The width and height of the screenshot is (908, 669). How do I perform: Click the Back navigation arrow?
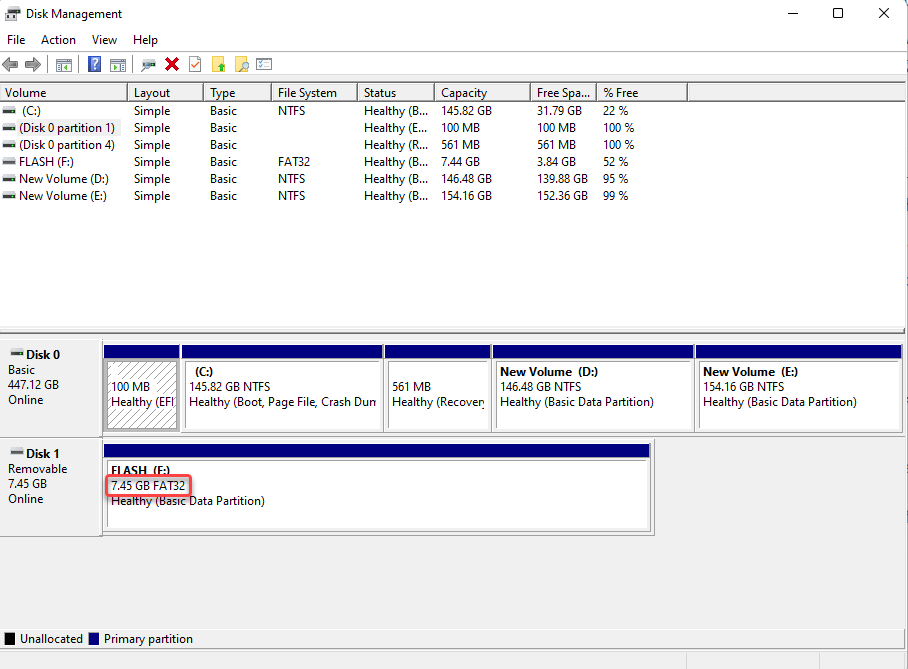(x=10, y=64)
